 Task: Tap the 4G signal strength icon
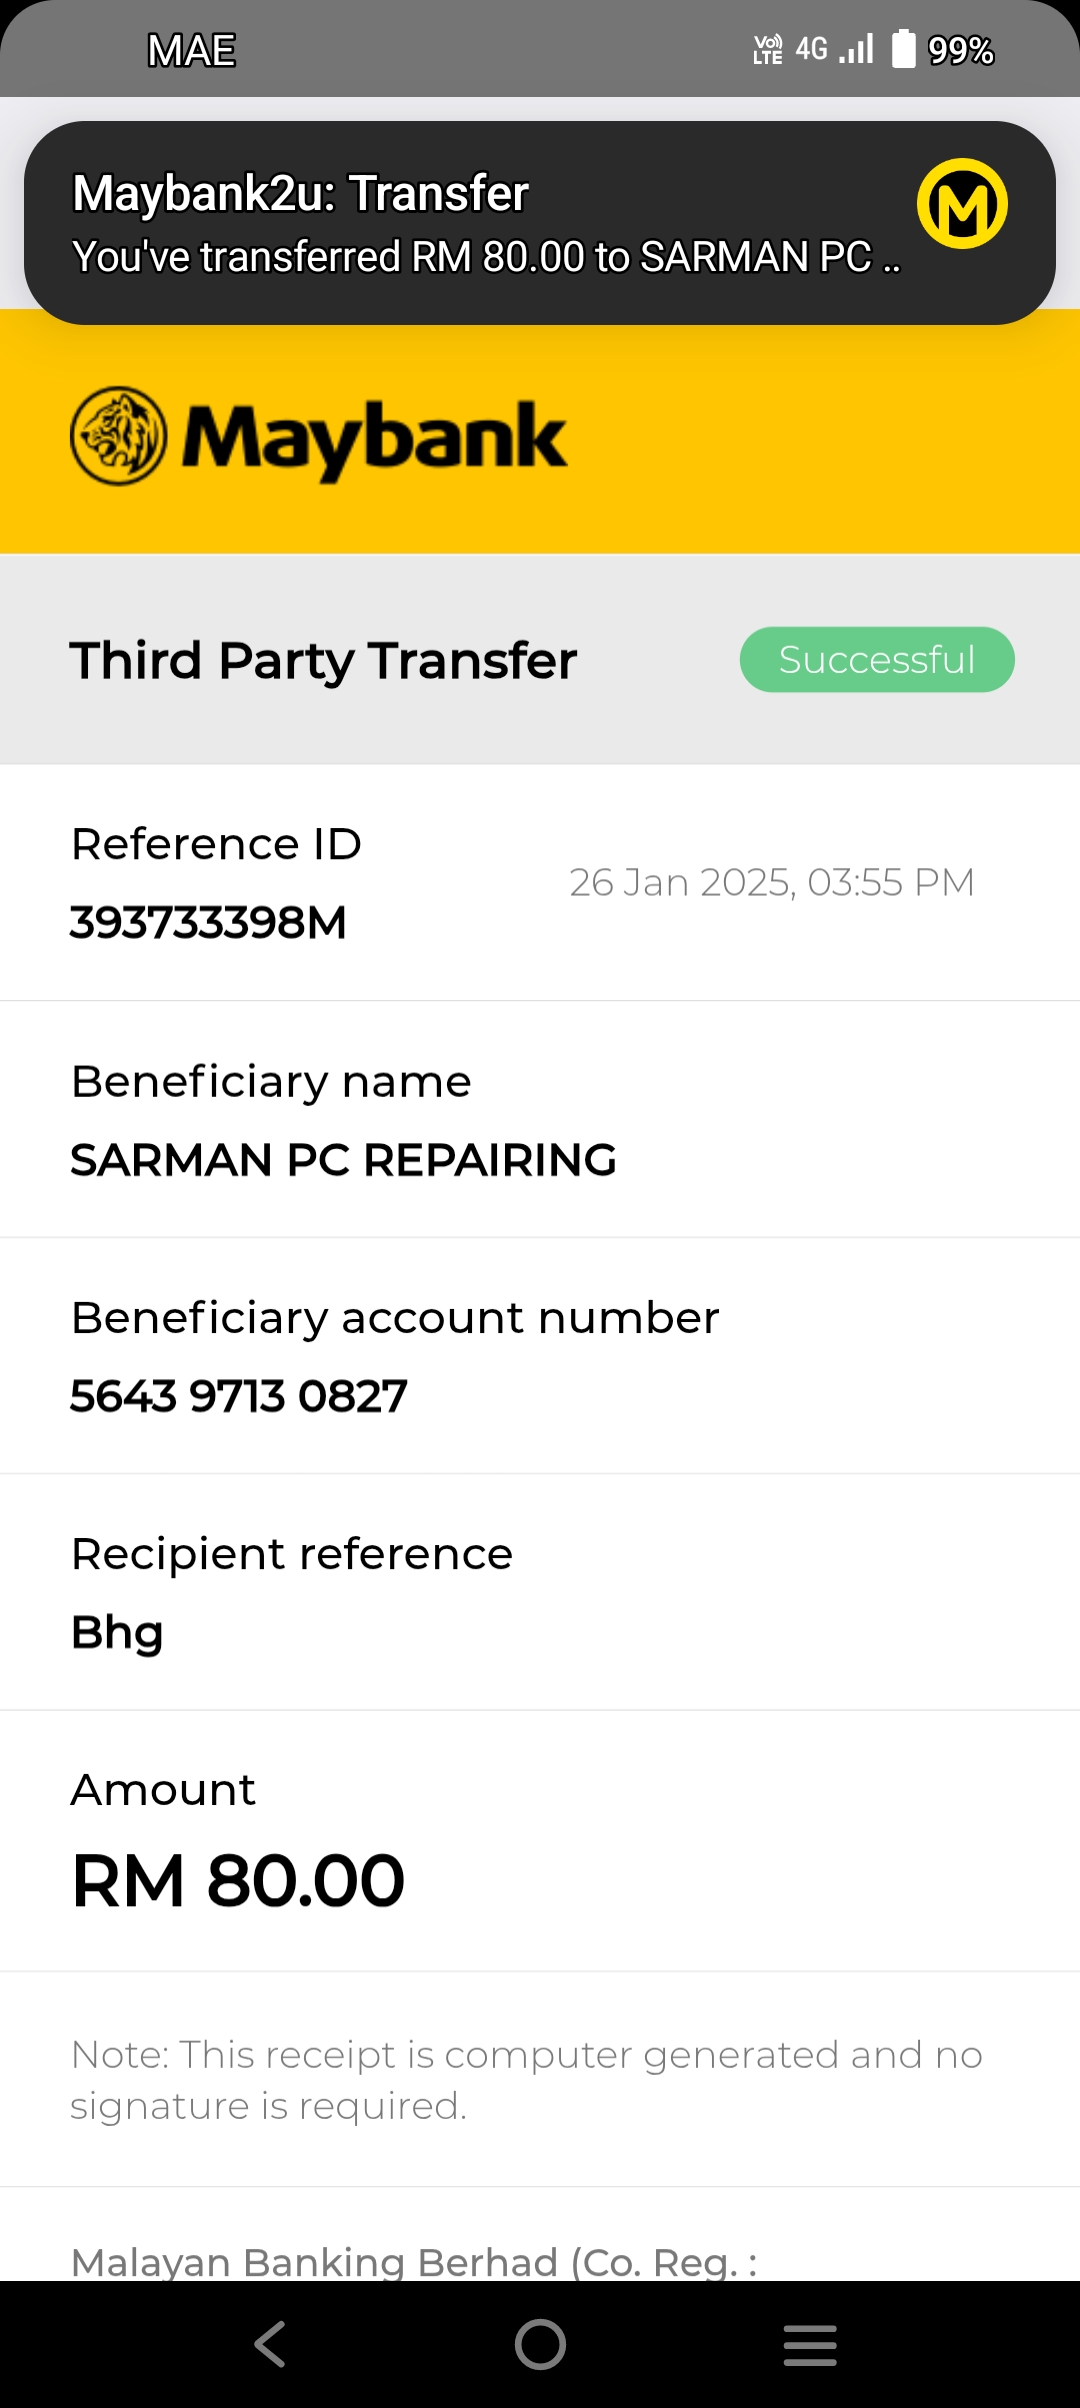tap(834, 48)
